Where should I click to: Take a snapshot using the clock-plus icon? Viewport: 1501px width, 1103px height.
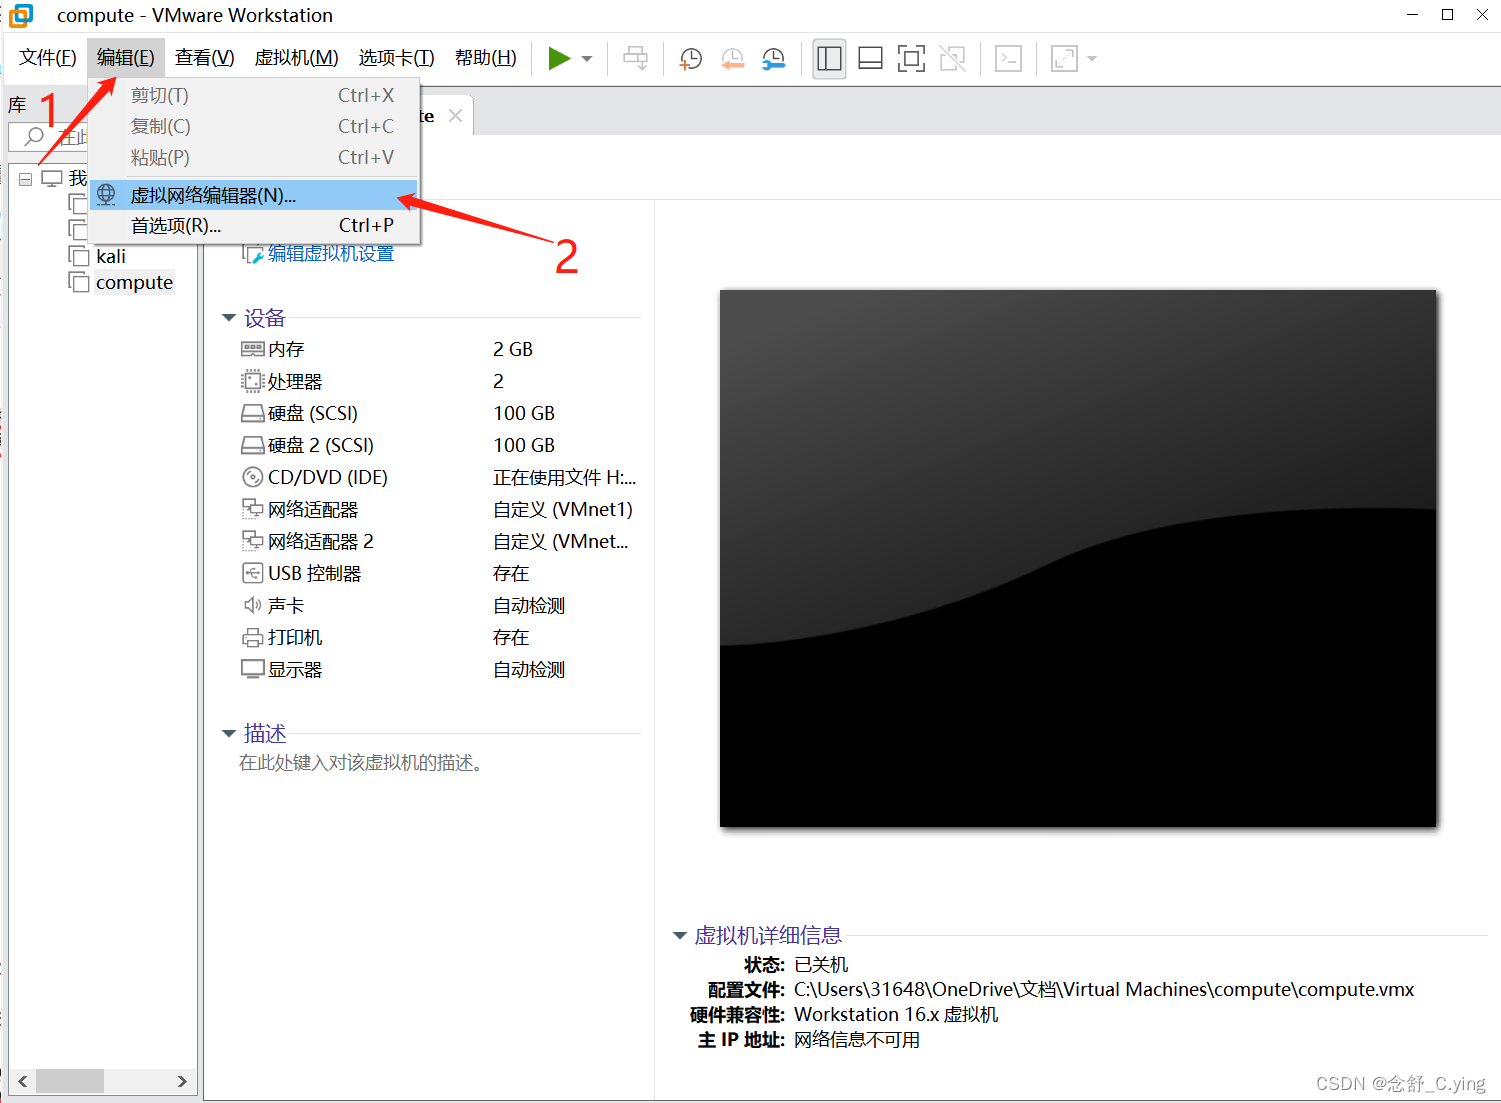click(690, 59)
